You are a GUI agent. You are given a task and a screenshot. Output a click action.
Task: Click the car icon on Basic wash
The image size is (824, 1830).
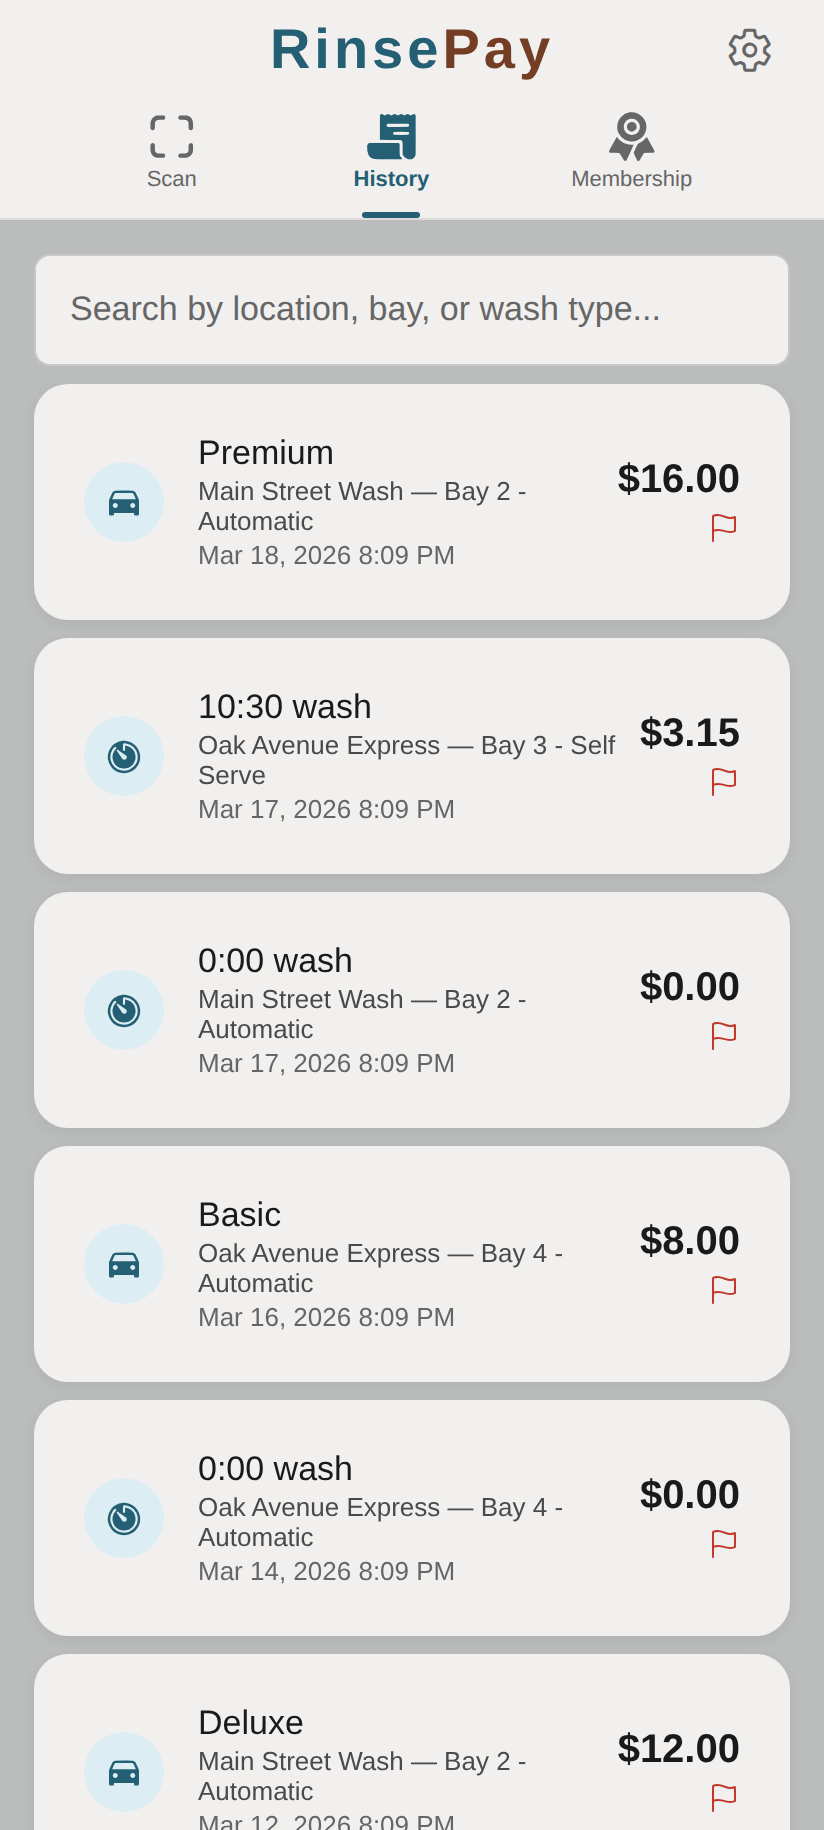(x=124, y=1264)
